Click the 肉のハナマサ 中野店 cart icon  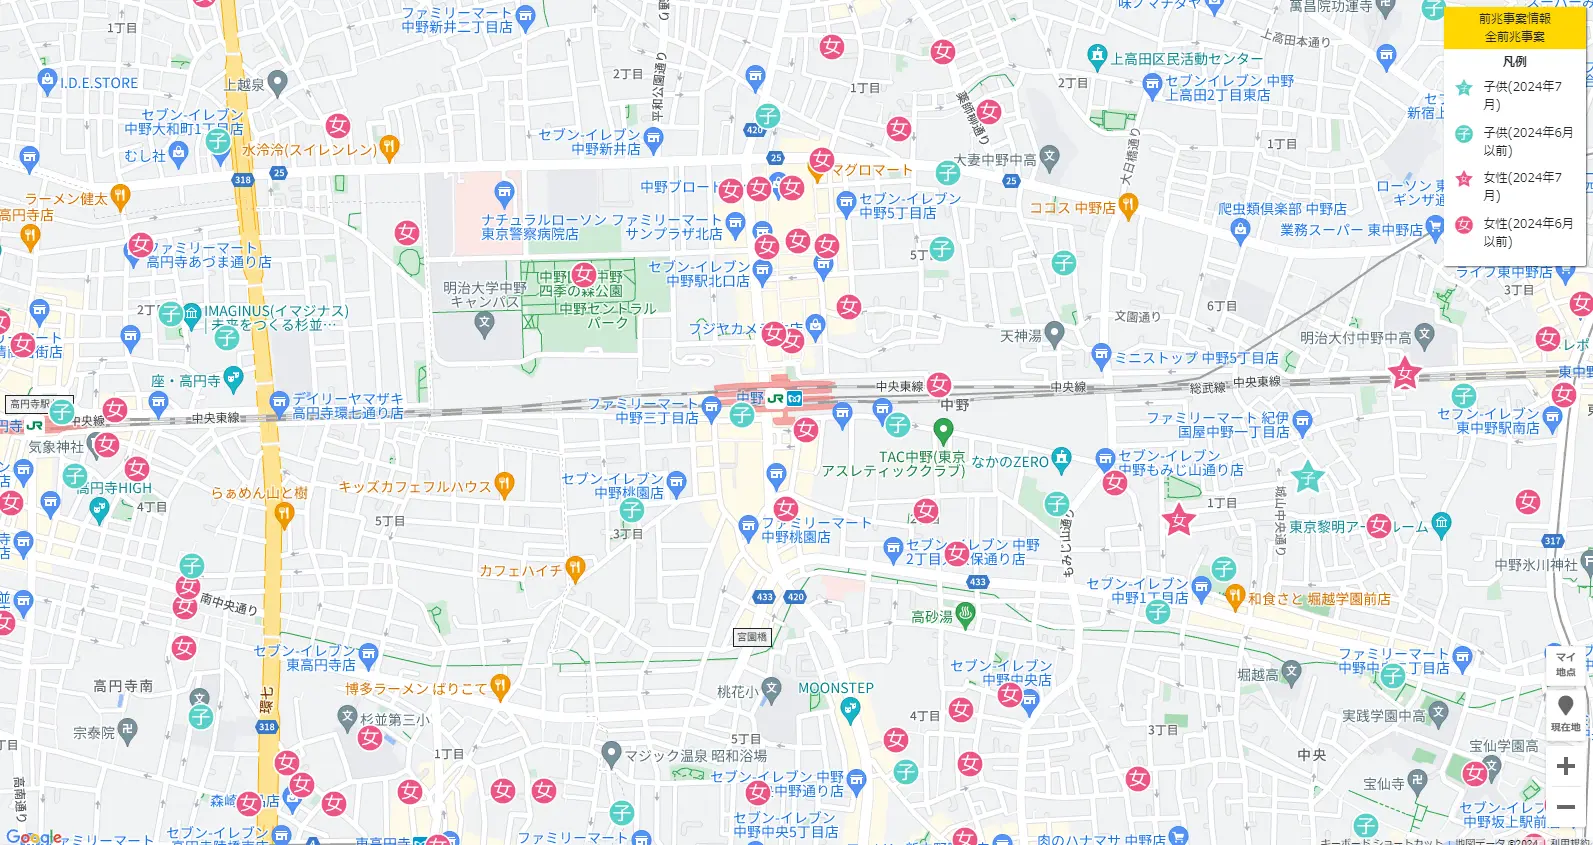tap(1178, 836)
